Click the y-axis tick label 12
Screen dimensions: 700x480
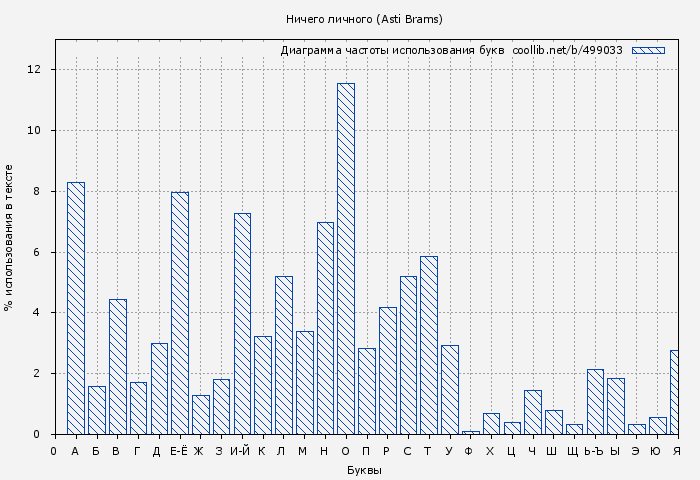34,70
